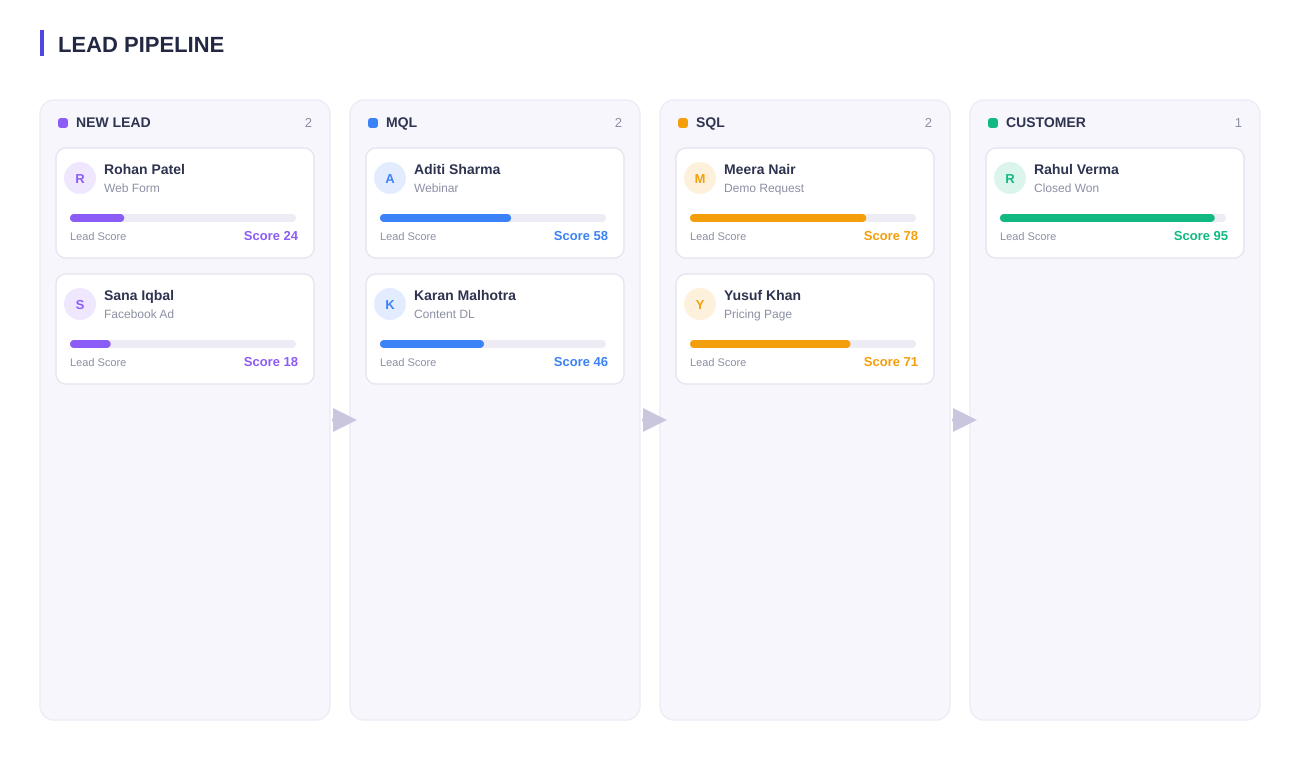The height and width of the screenshot is (780, 1300).
Task: Click Karan Malhotra's lead score progress bar
Action: (493, 344)
